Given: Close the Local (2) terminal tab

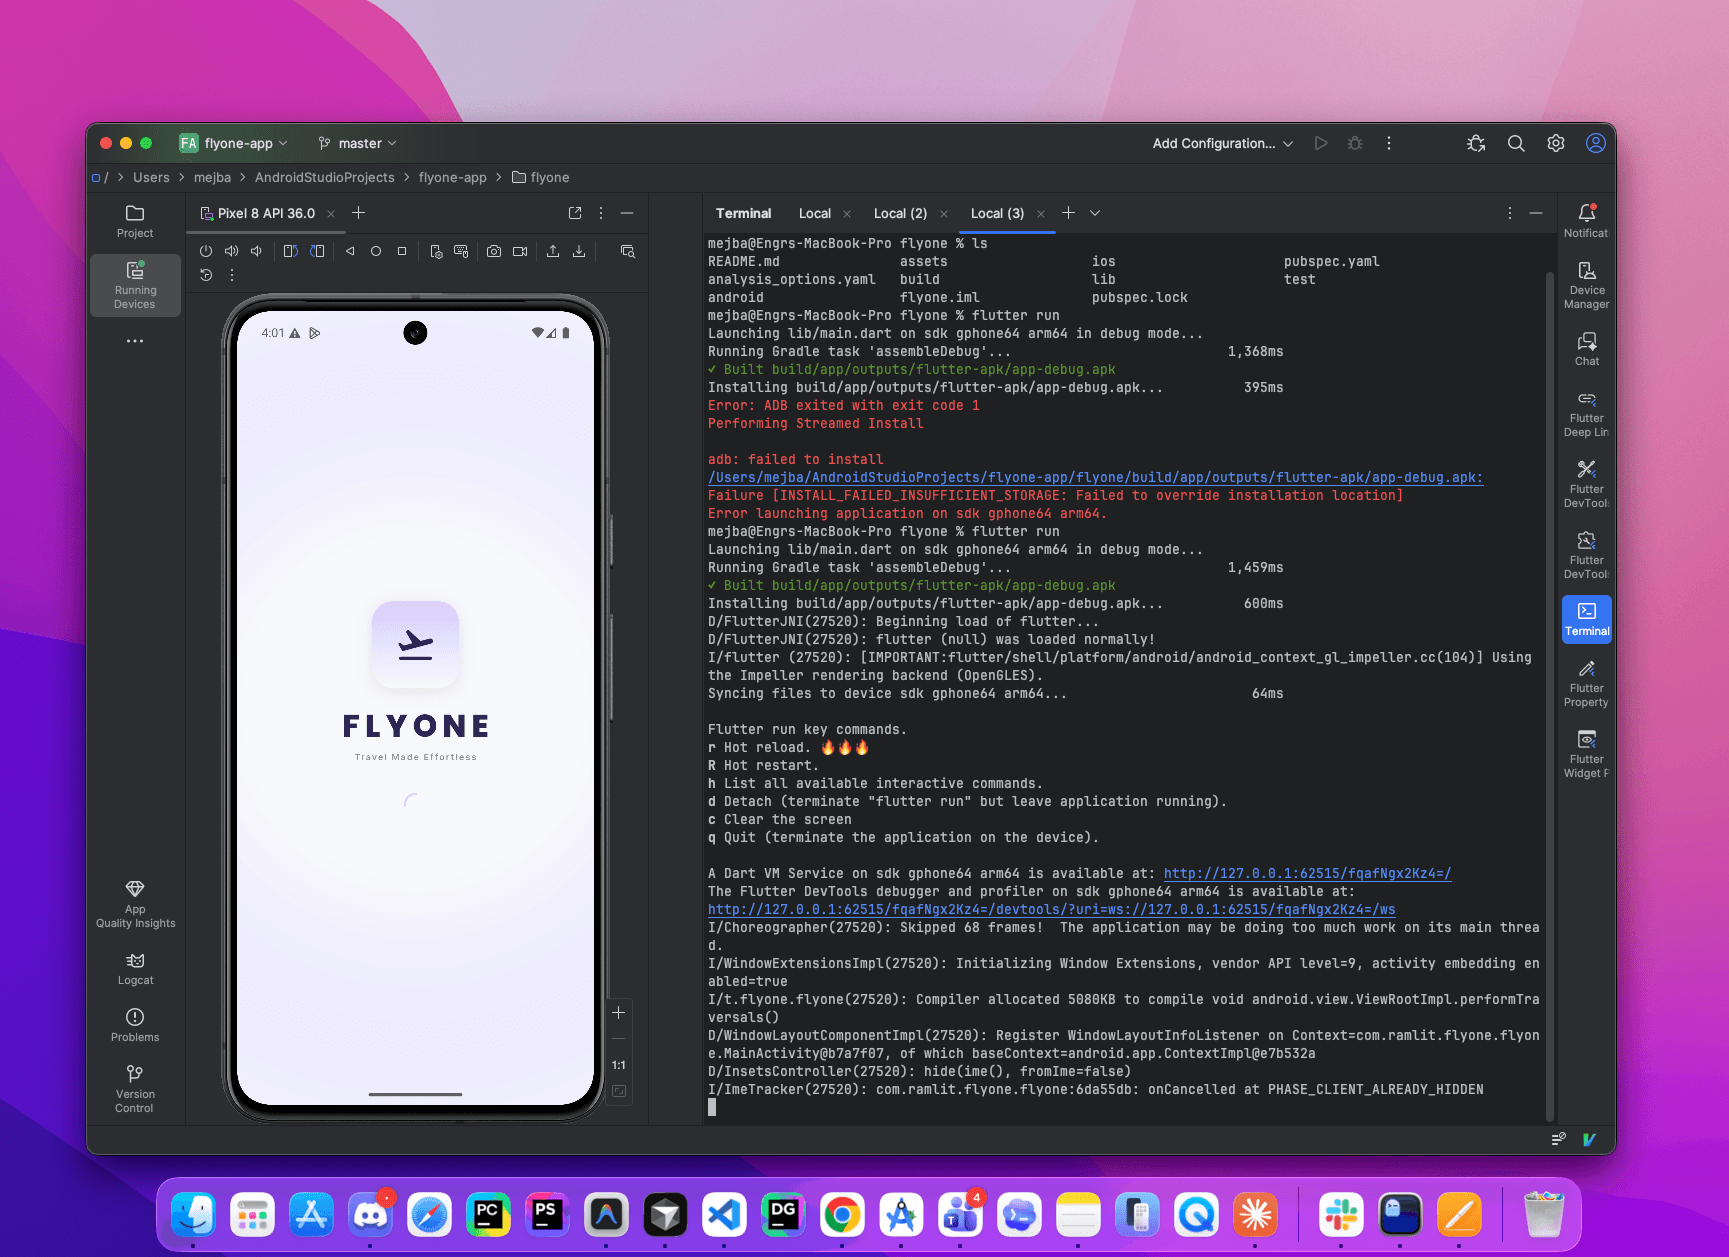Looking at the screenshot, I should pyautogui.click(x=944, y=214).
